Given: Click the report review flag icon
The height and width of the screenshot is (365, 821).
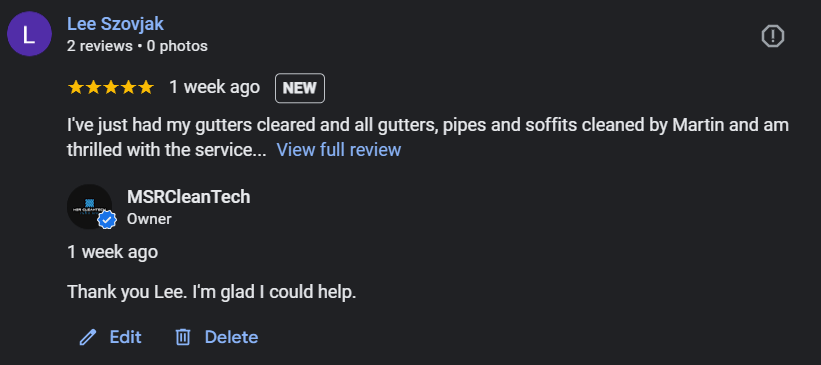Looking at the screenshot, I should pyautogui.click(x=772, y=37).
